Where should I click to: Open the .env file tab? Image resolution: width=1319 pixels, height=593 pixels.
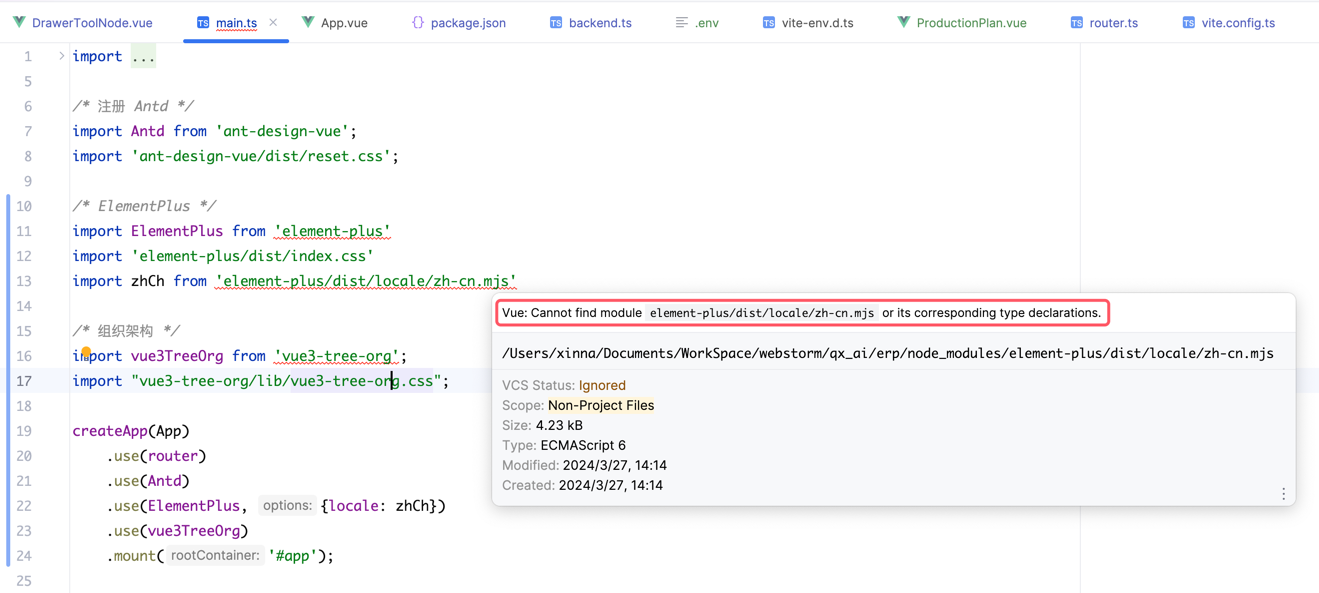[697, 22]
